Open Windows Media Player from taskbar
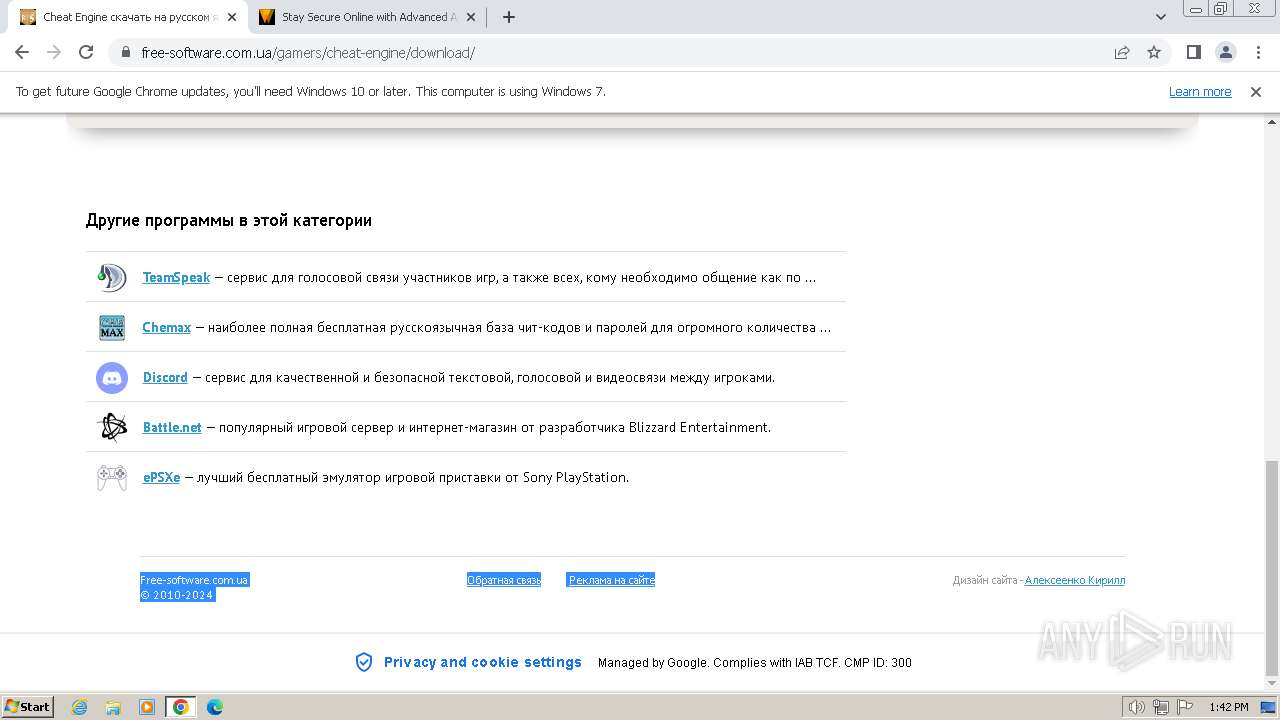The width and height of the screenshot is (1280, 720). tap(147, 707)
